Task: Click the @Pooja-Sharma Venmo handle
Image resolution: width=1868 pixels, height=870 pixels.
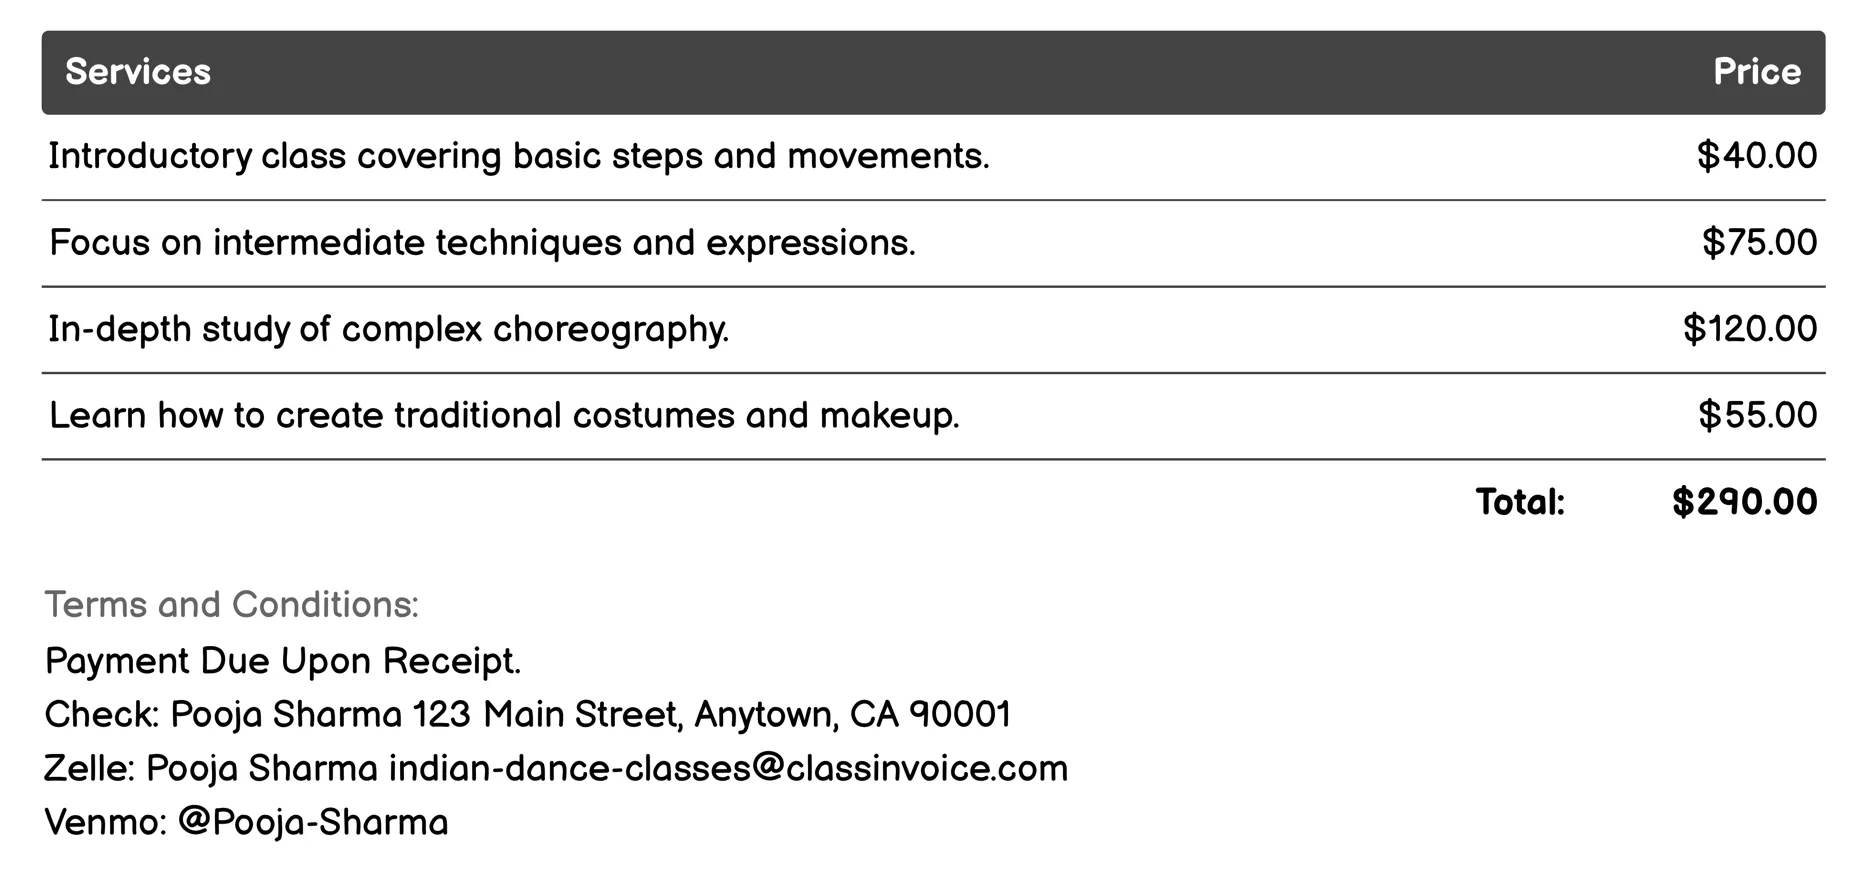Action: tap(313, 823)
